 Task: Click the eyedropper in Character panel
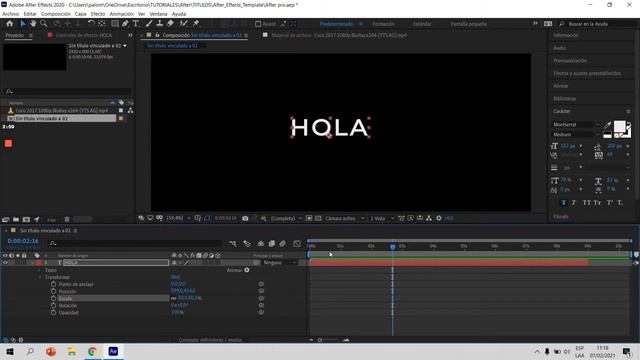click(607, 125)
